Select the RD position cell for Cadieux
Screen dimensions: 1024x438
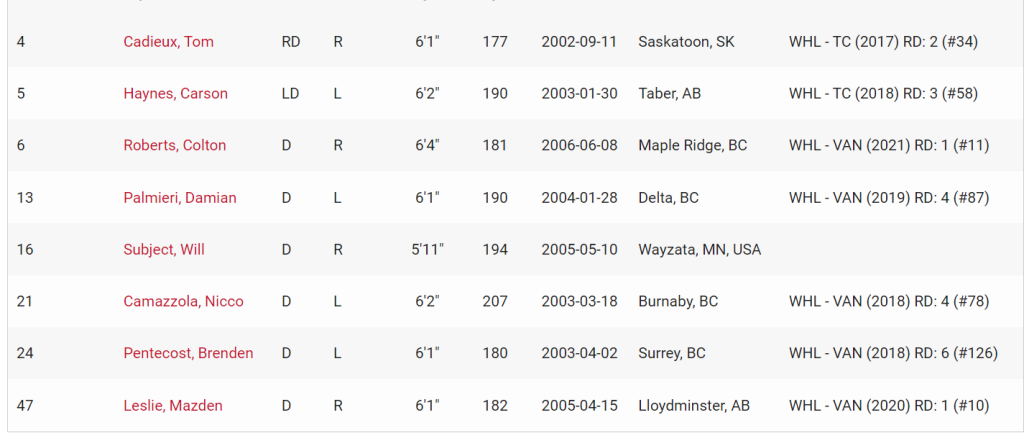(291, 42)
